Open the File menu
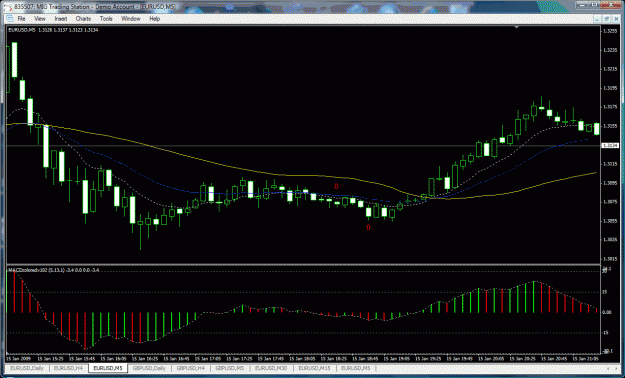This screenshot has width=625, height=378. pyautogui.click(x=21, y=19)
